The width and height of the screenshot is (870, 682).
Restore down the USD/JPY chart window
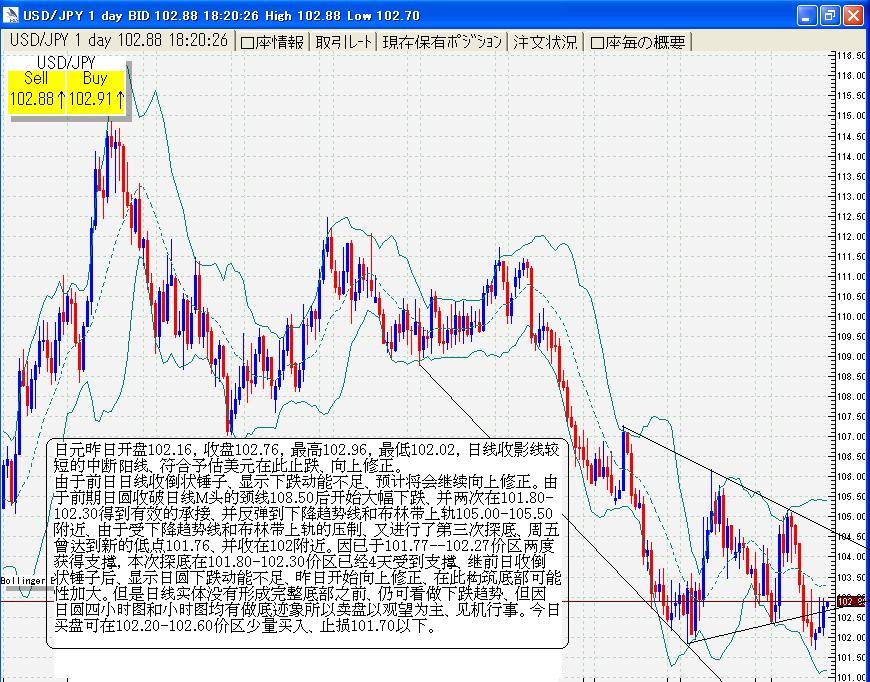pyautogui.click(x=830, y=16)
